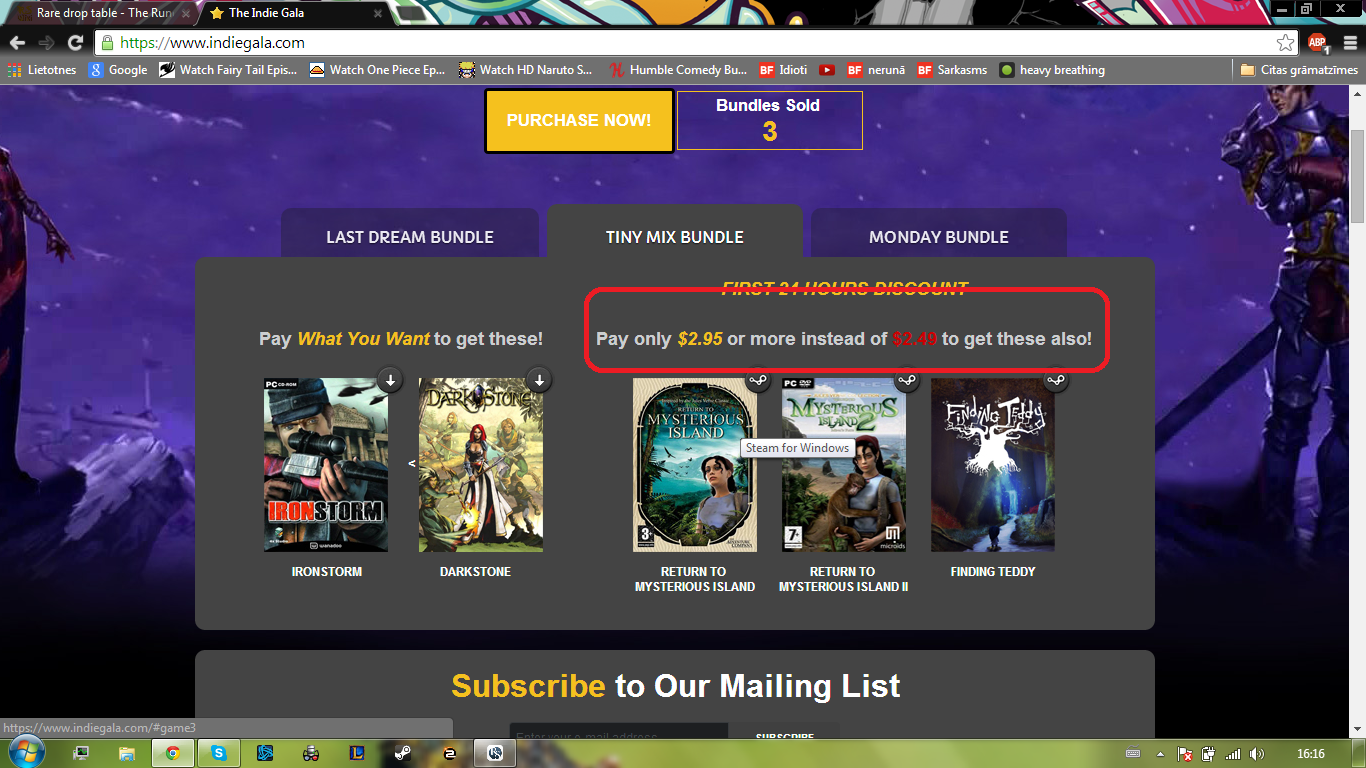Show hidden tray icons arrow

click(x=1161, y=754)
